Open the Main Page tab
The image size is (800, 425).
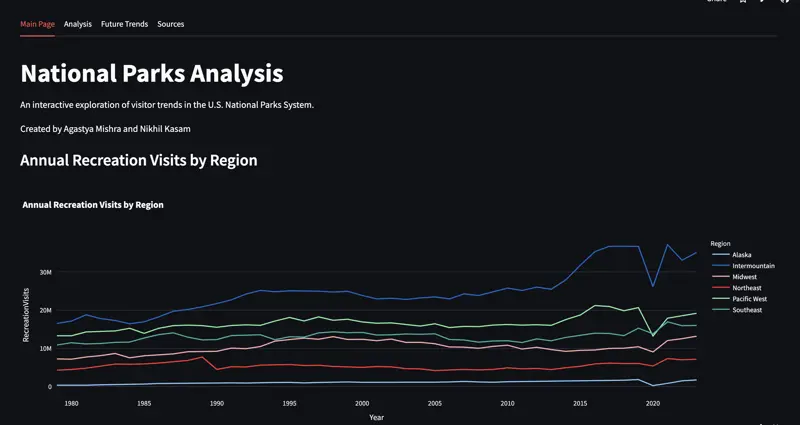point(37,24)
